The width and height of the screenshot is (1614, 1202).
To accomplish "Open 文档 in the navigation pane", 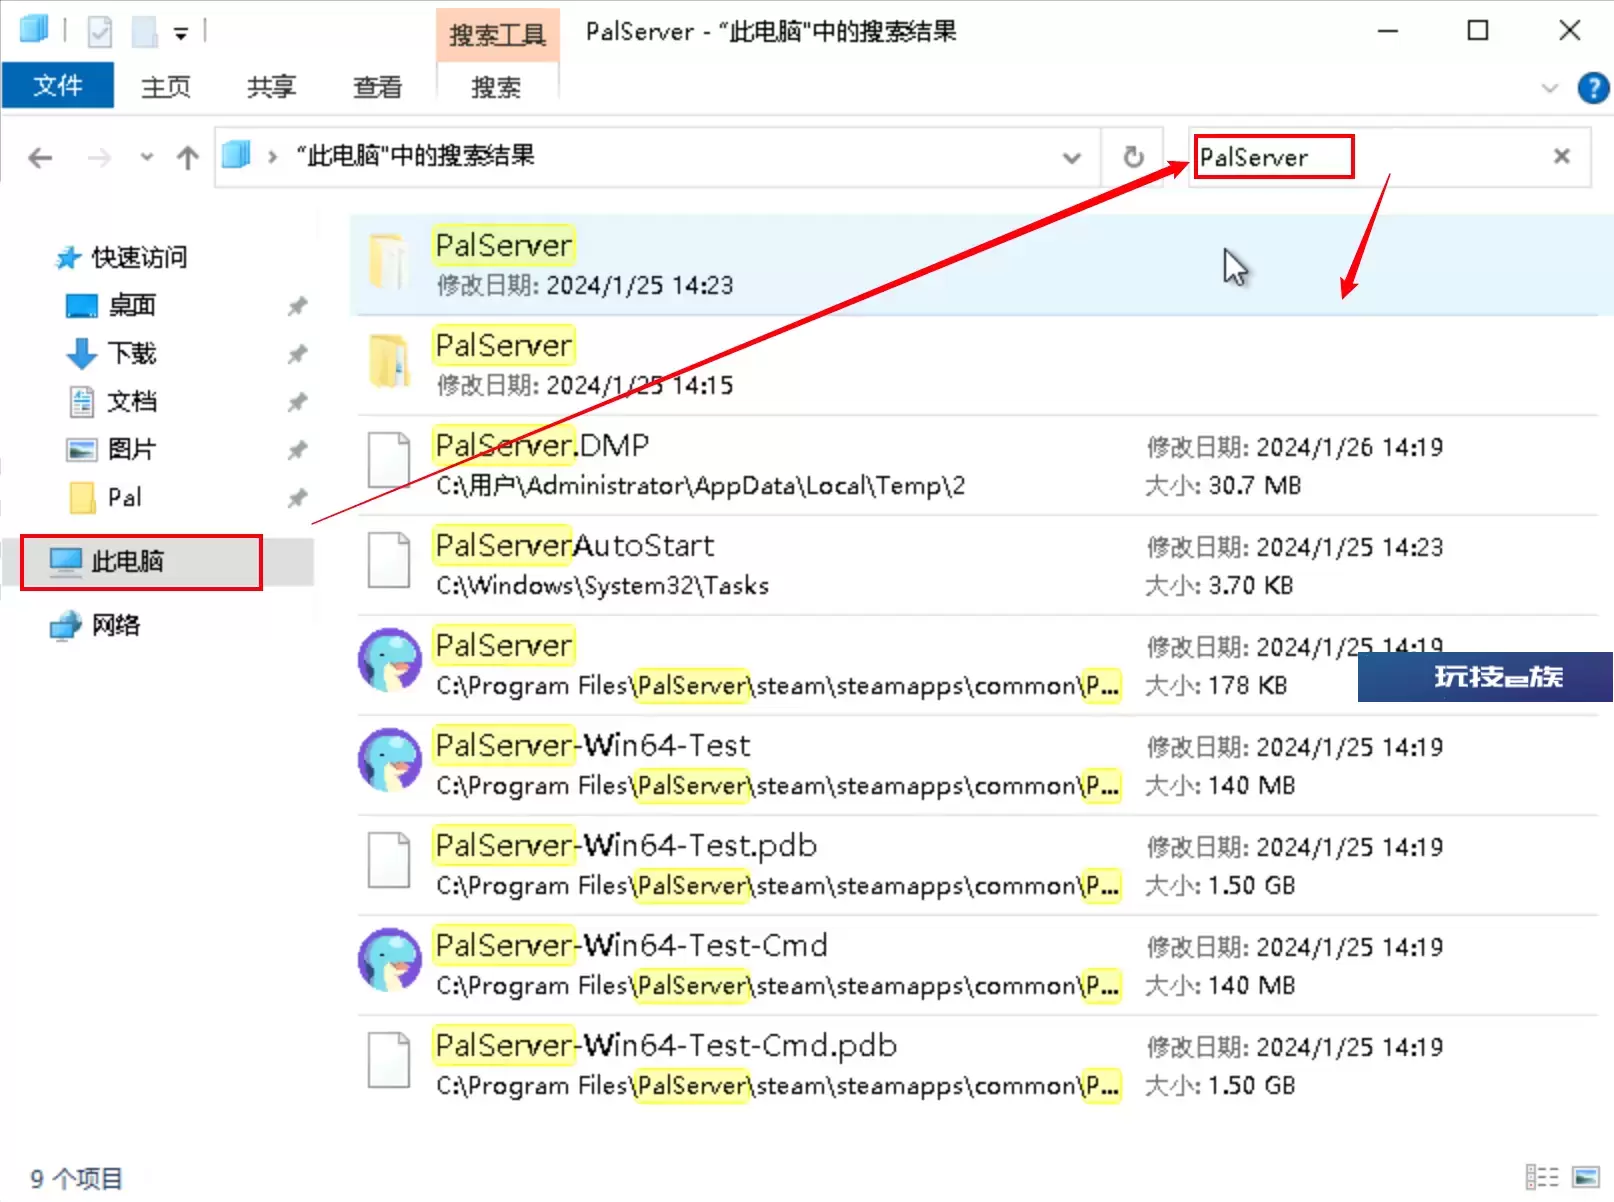I will (x=111, y=401).
